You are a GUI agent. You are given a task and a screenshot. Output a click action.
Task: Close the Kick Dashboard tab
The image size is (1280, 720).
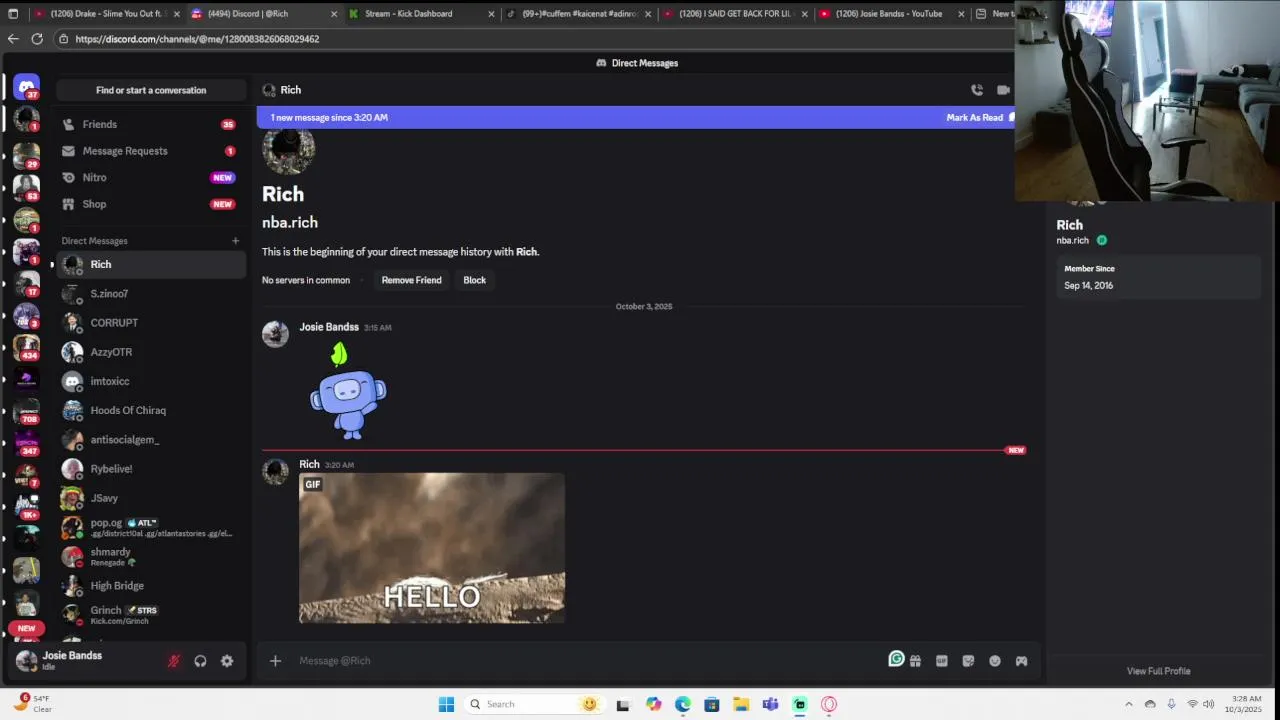(491, 14)
